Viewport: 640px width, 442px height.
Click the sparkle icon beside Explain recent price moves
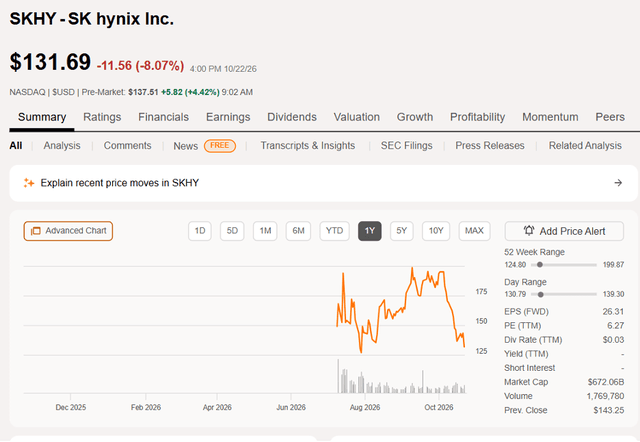coord(29,183)
